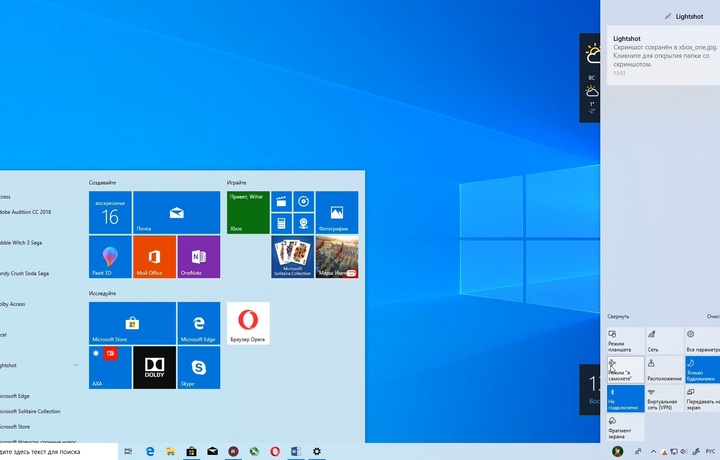
Task: Launch the Skype tile
Action: click(199, 368)
